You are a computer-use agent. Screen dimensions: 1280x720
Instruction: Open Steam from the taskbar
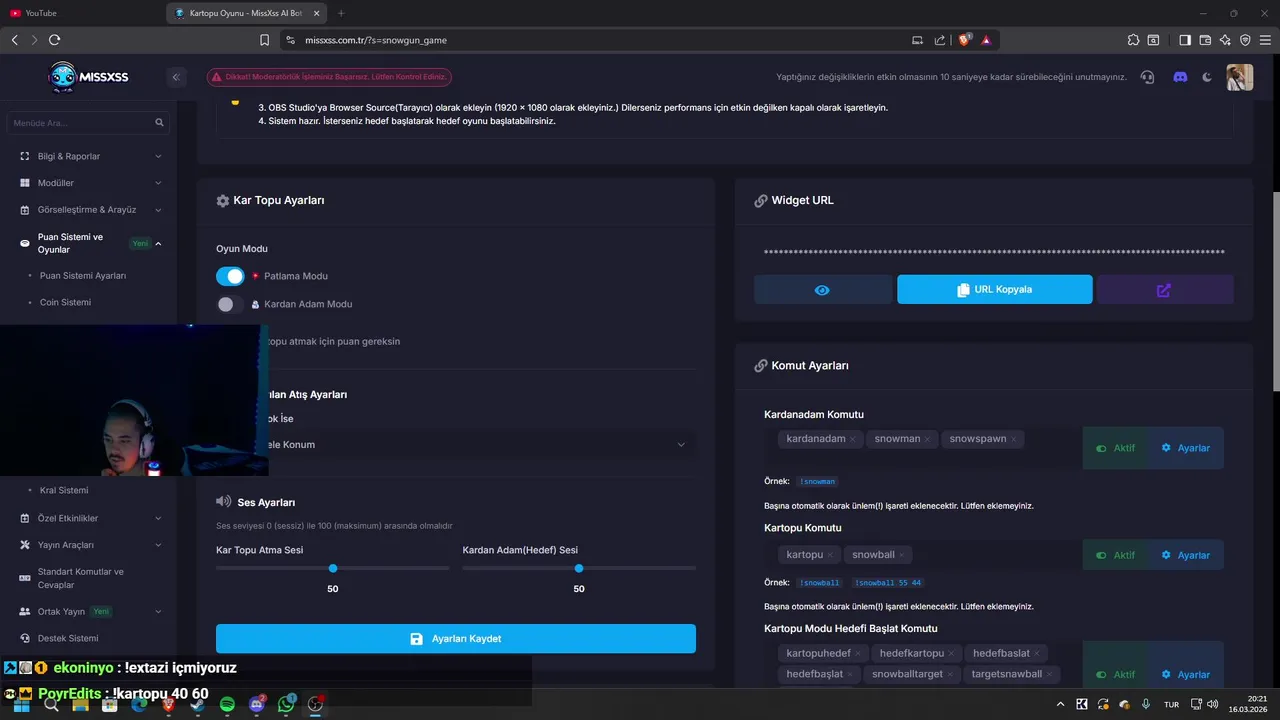(x=197, y=704)
